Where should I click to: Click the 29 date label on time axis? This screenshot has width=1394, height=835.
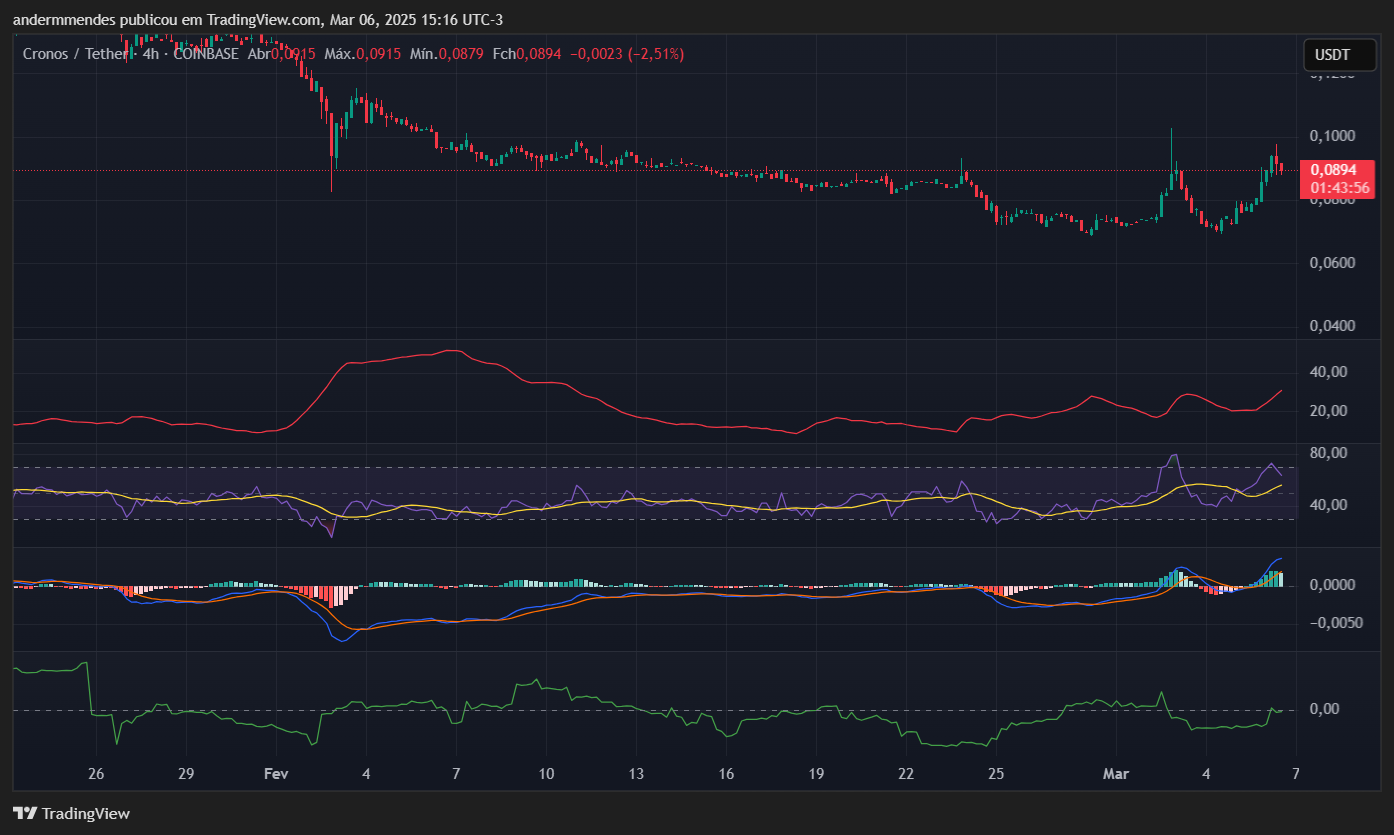186,774
